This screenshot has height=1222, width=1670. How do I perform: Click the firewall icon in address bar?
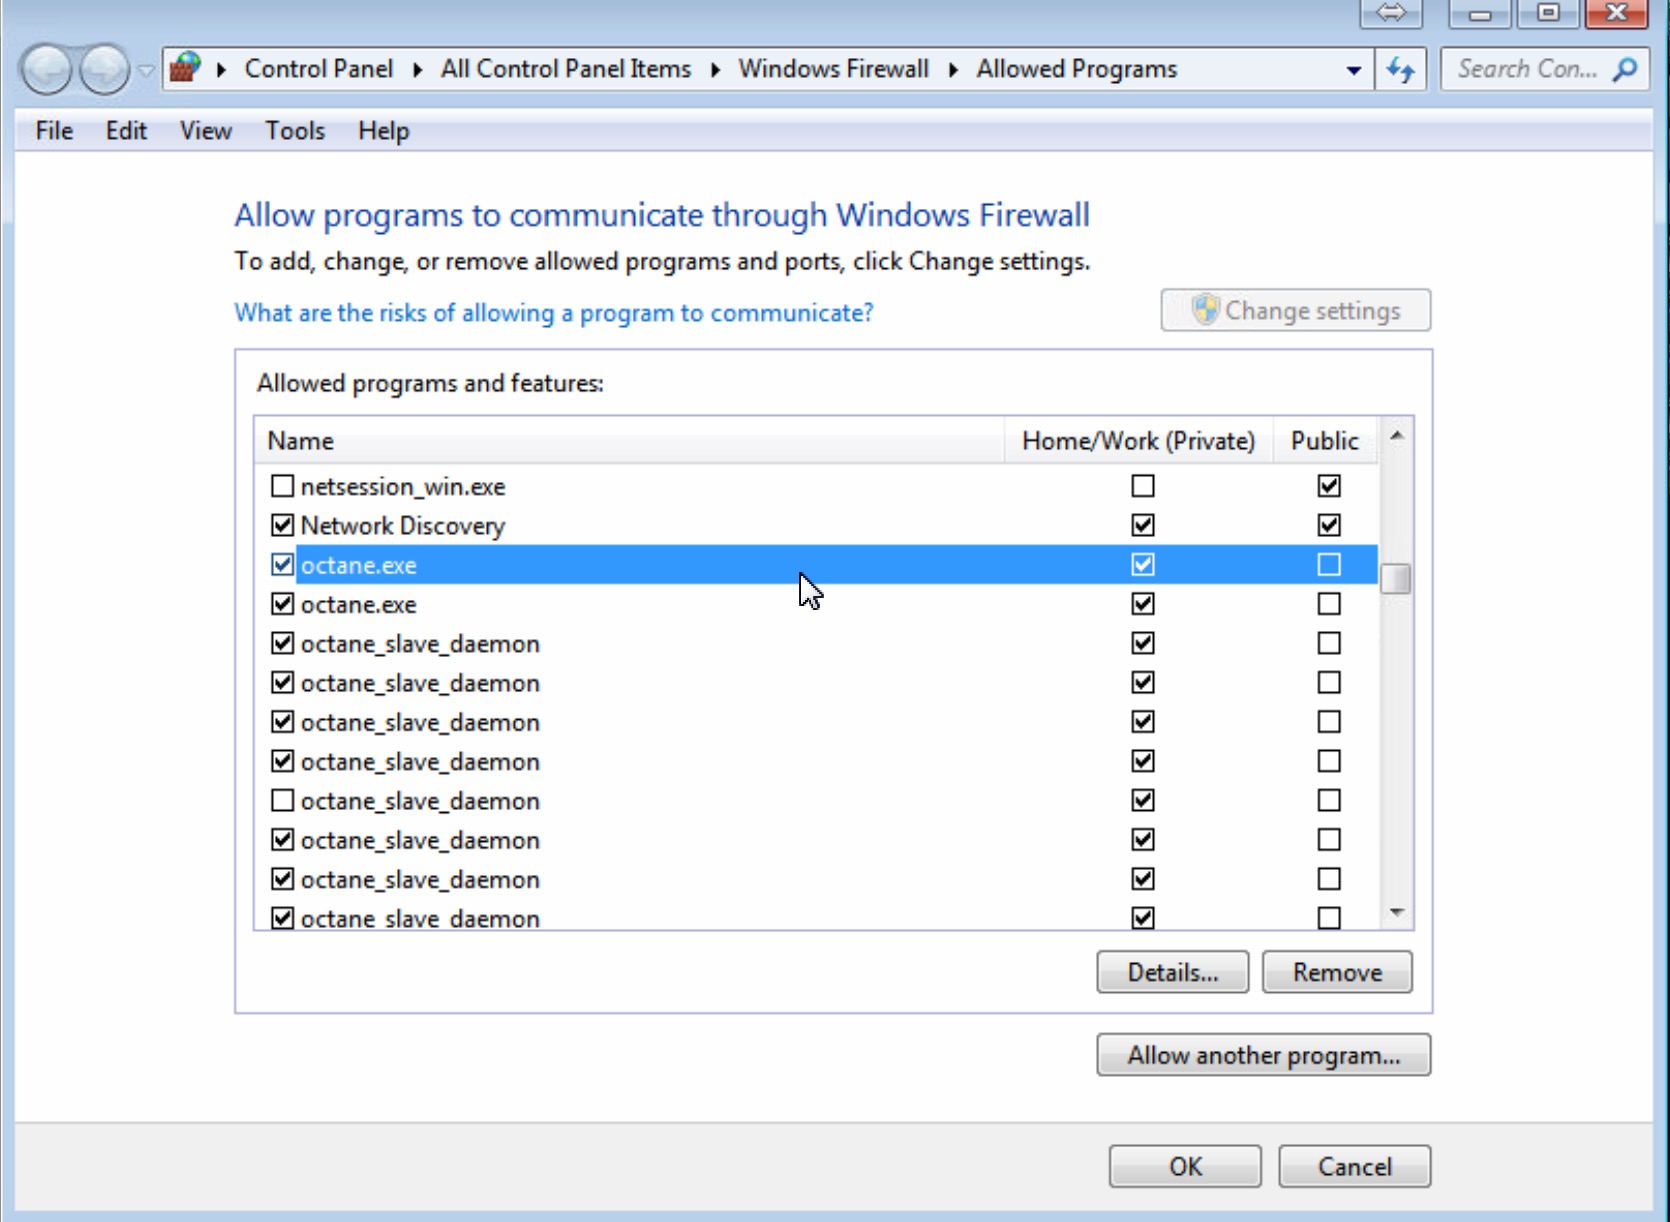coord(185,68)
